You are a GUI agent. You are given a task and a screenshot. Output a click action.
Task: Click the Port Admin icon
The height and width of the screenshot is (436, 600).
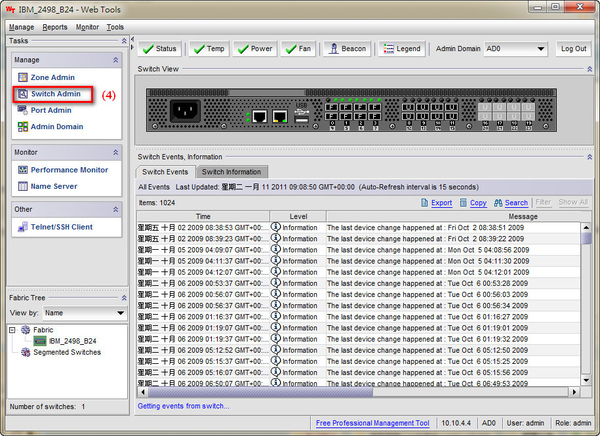point(23,110)
